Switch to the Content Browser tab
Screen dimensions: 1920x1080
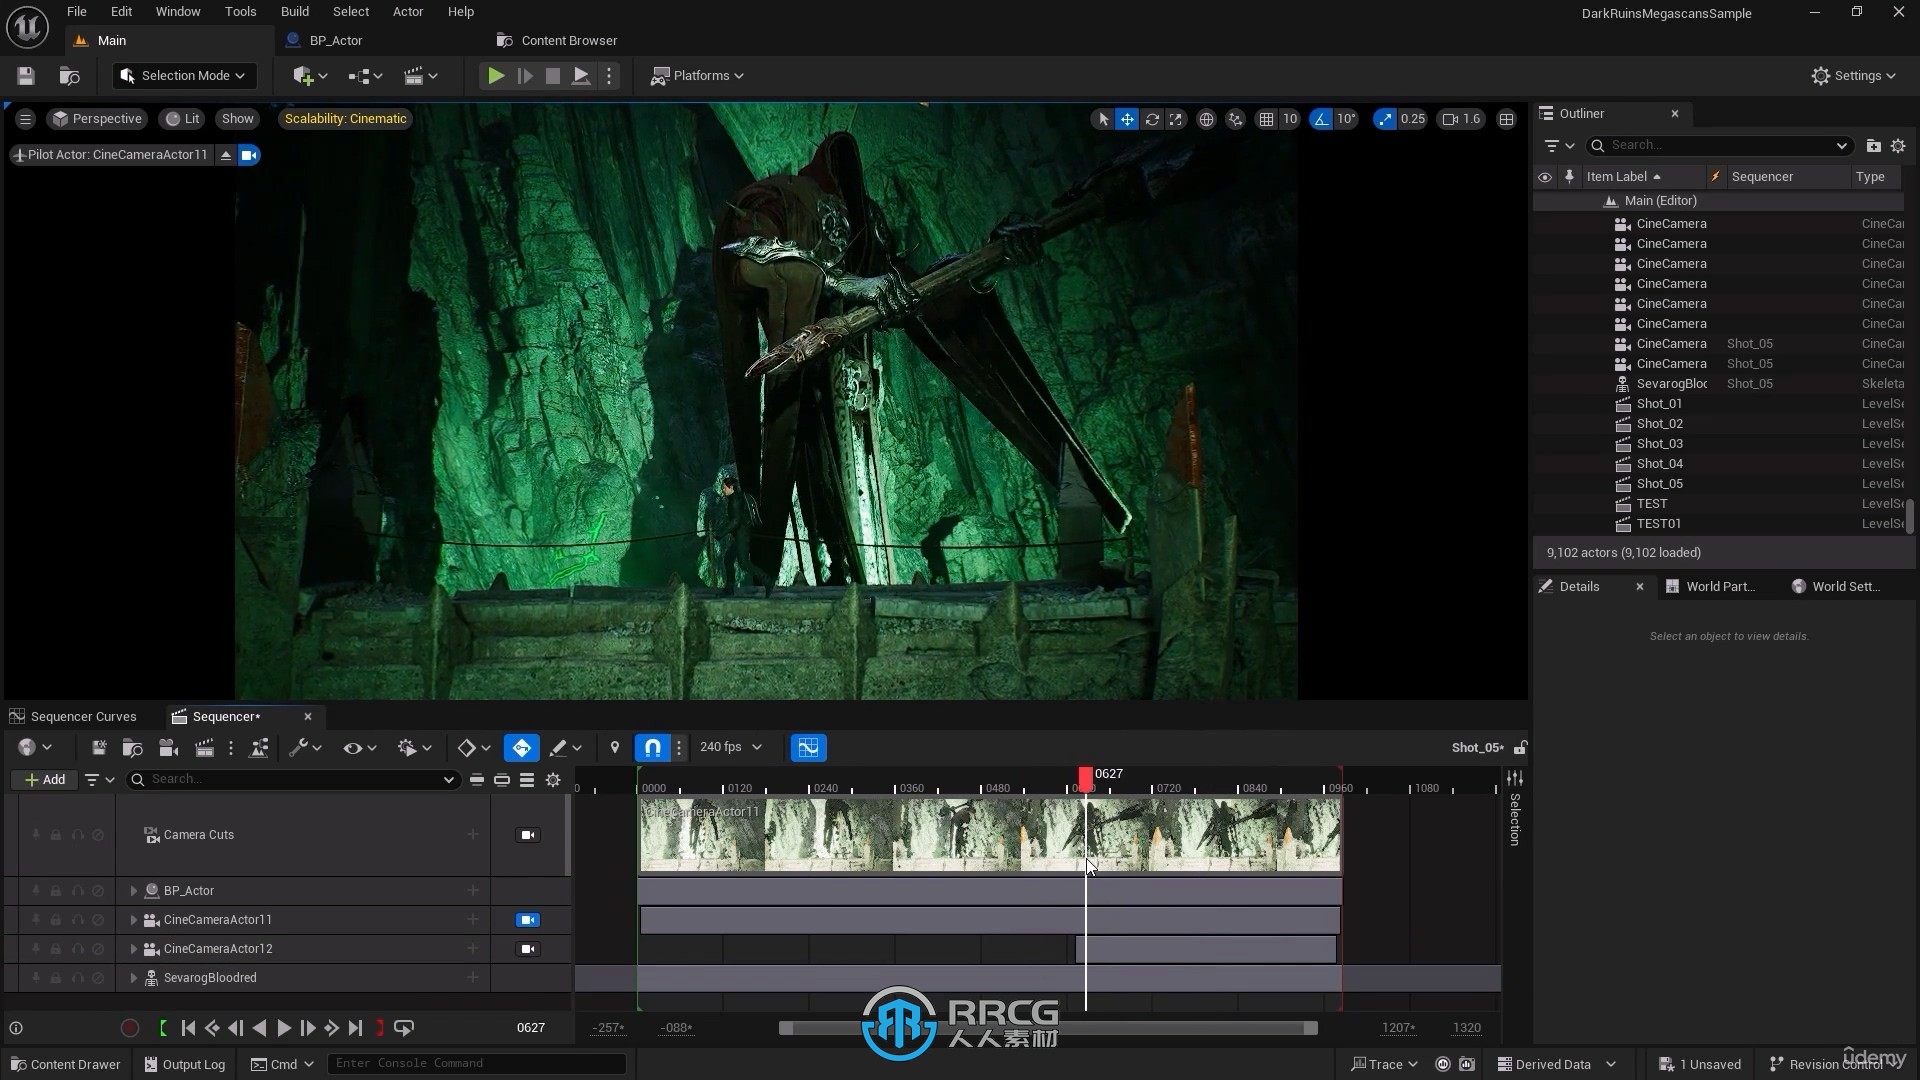point(569,41)
